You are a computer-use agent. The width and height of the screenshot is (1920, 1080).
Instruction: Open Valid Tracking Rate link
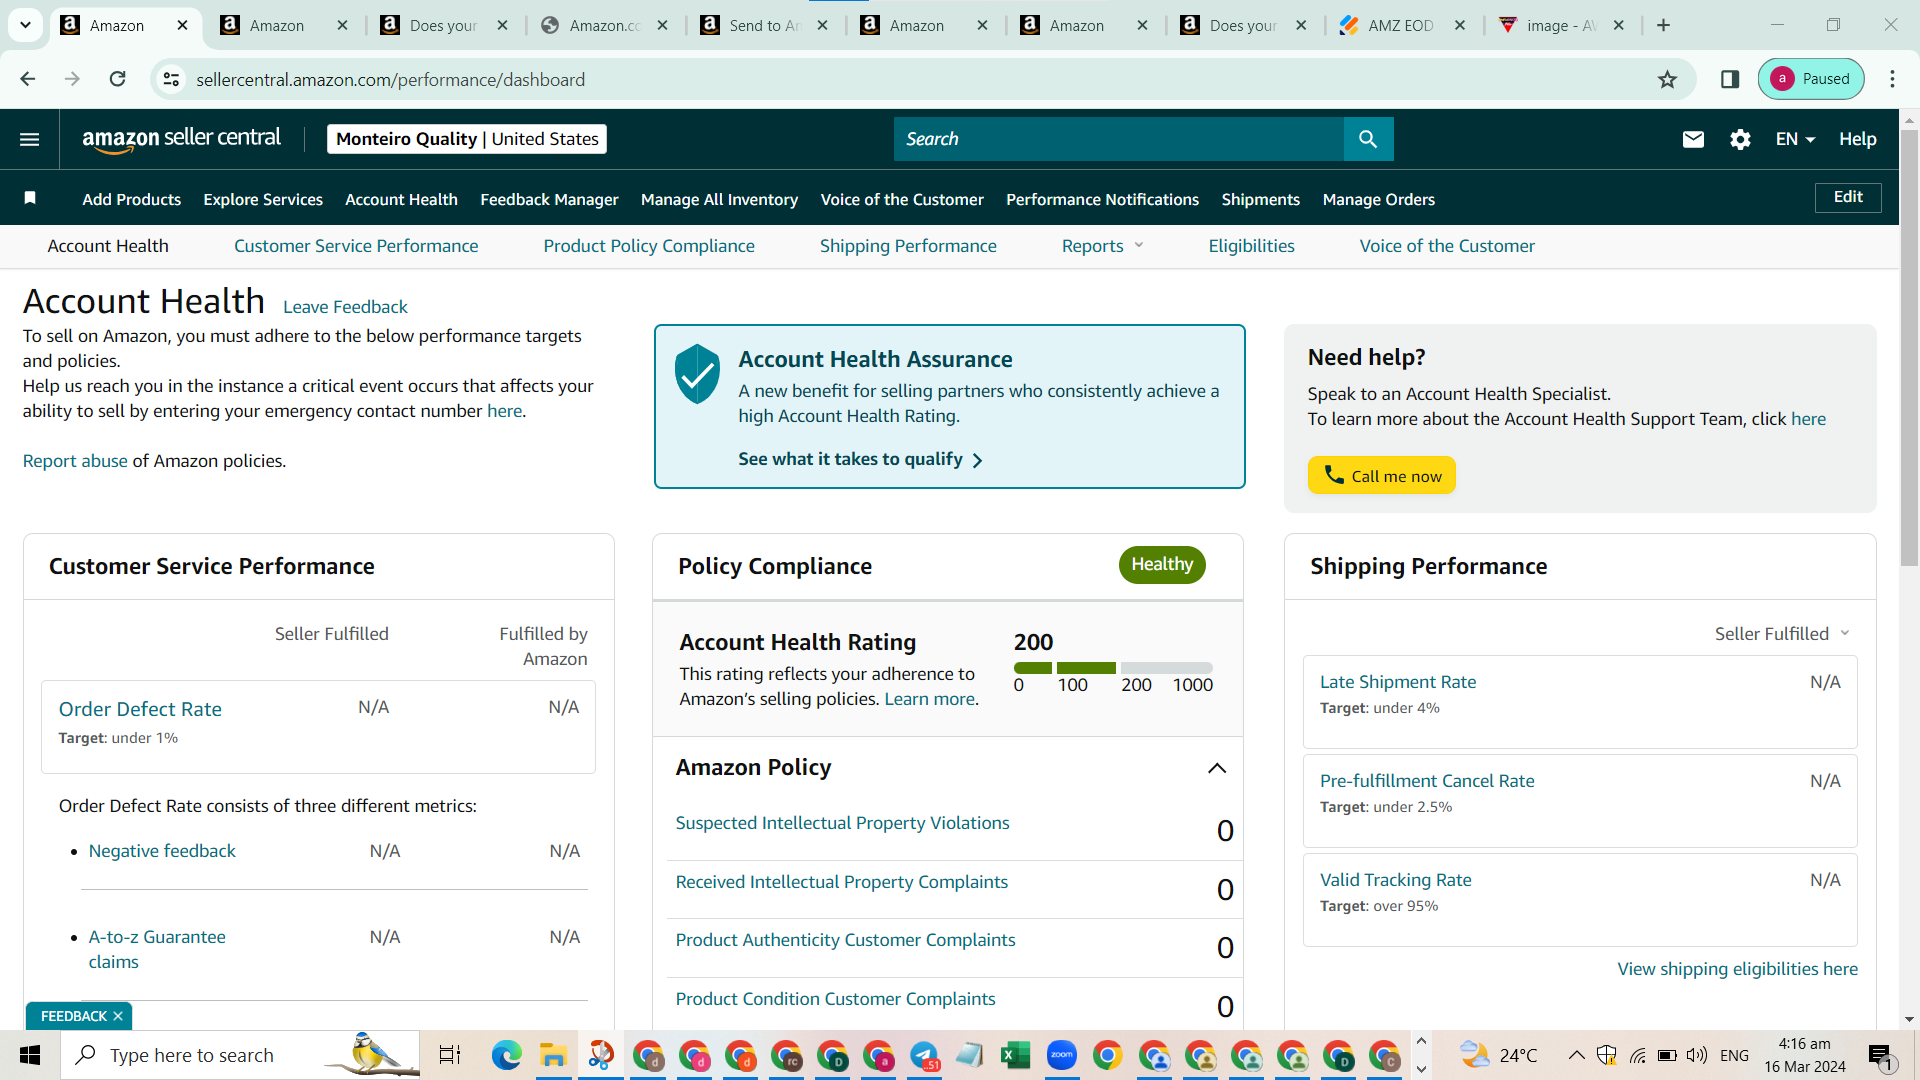coord(1396,880)
